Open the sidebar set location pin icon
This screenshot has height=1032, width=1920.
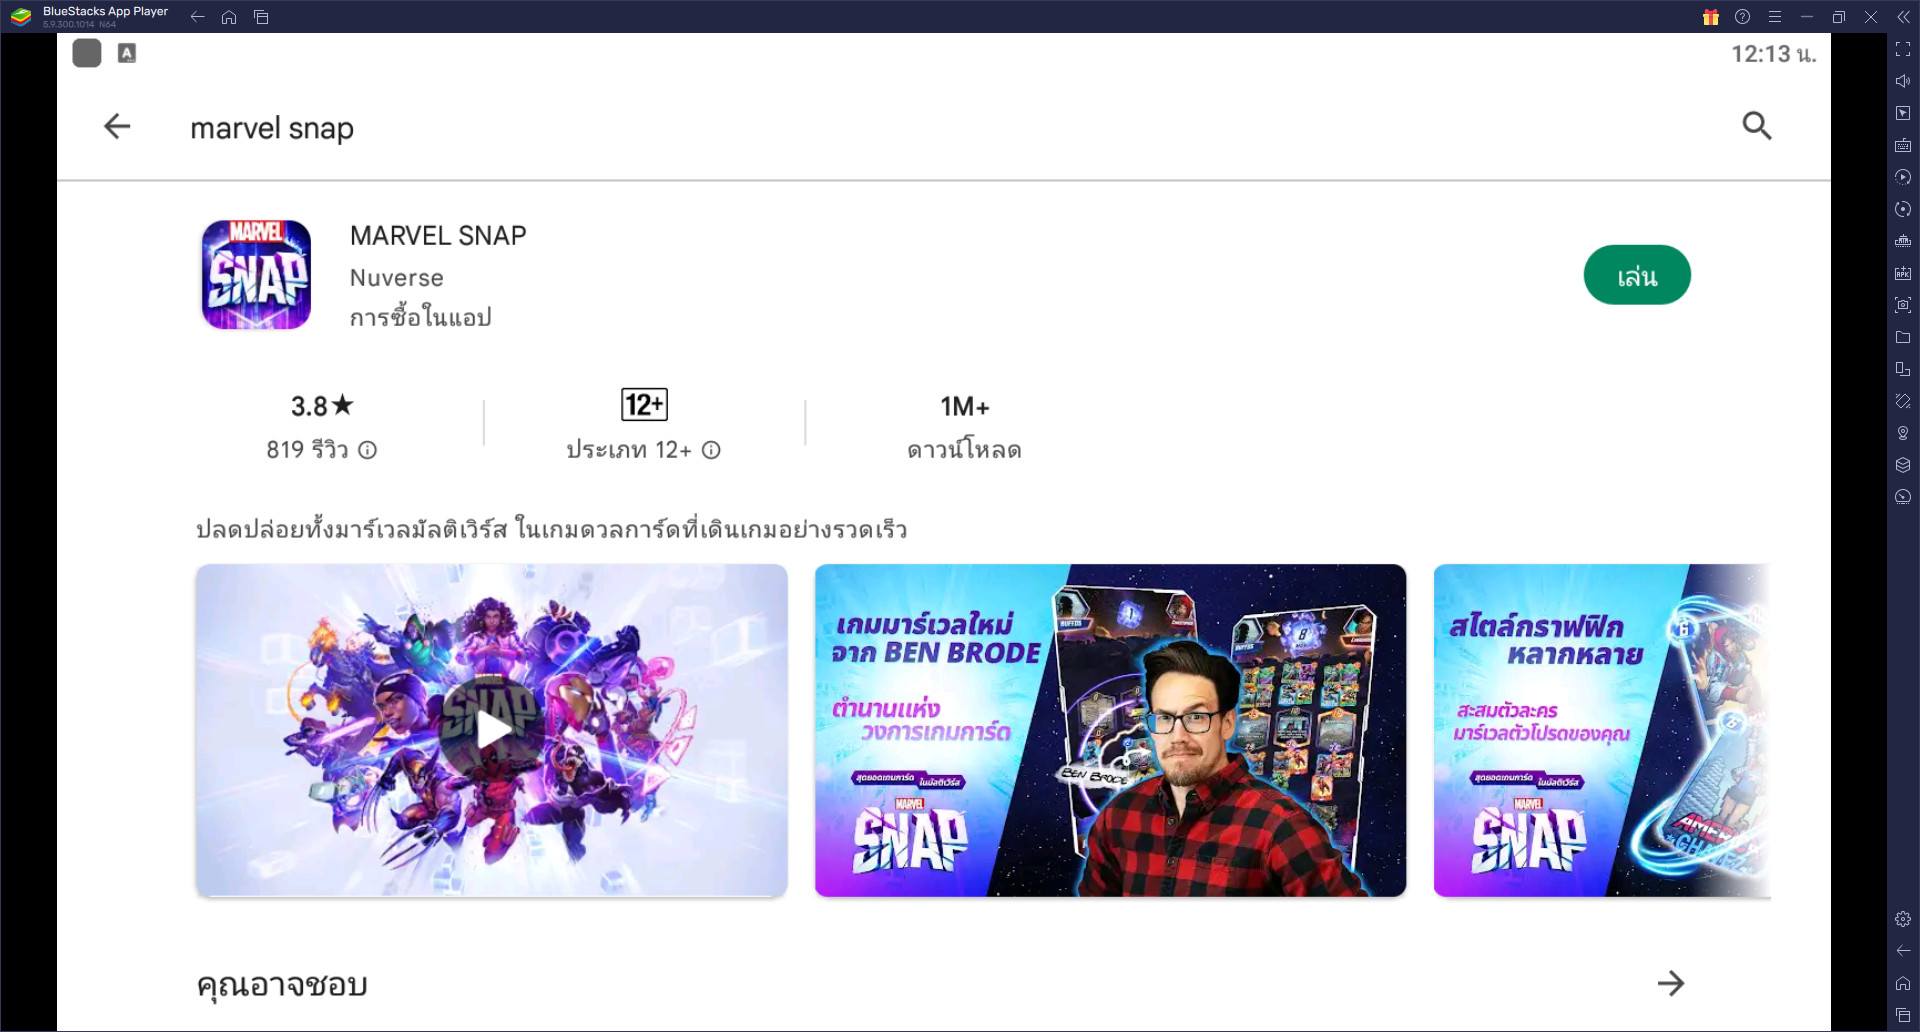1903,433
